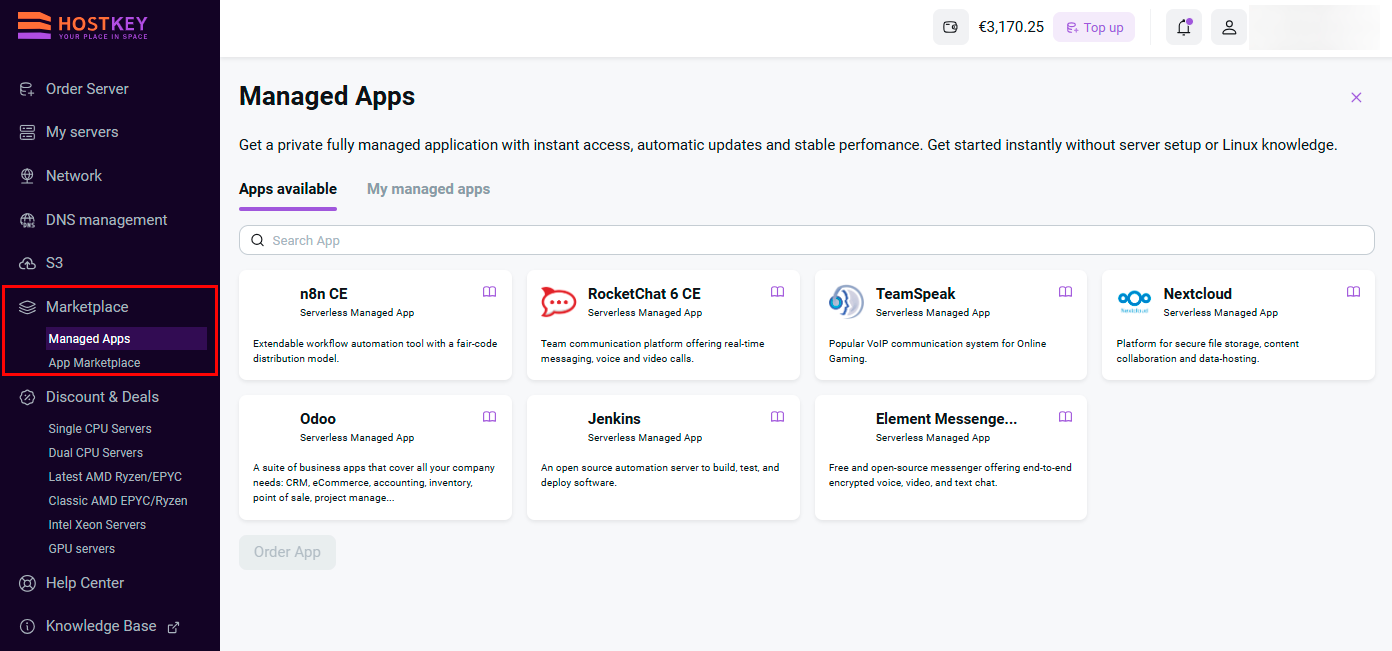
Task: Open Single CPU Servers deals
Action: pyautogui.click(x=100, y=429)
